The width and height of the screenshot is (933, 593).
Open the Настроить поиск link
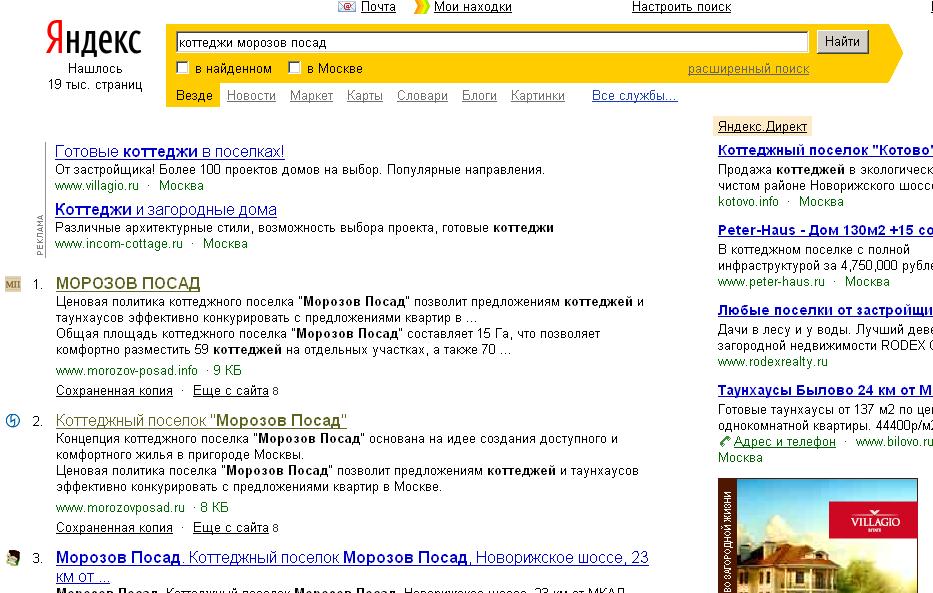point(681,7)
